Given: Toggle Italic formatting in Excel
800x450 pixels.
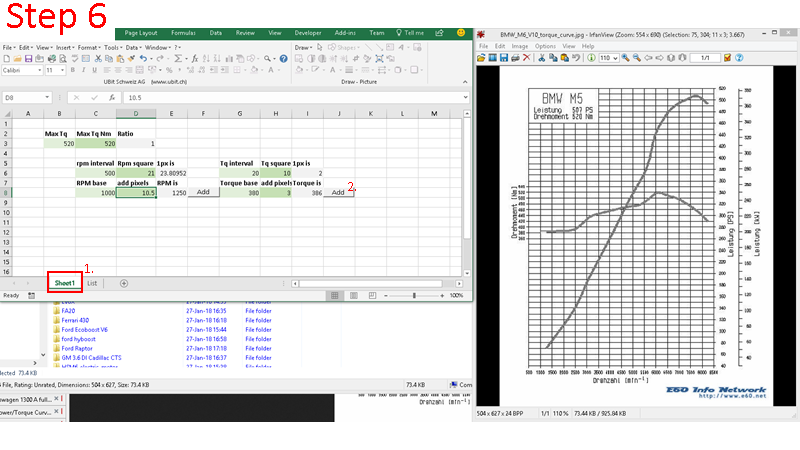Looking at the screenshot, I should [x=83, y=70].
